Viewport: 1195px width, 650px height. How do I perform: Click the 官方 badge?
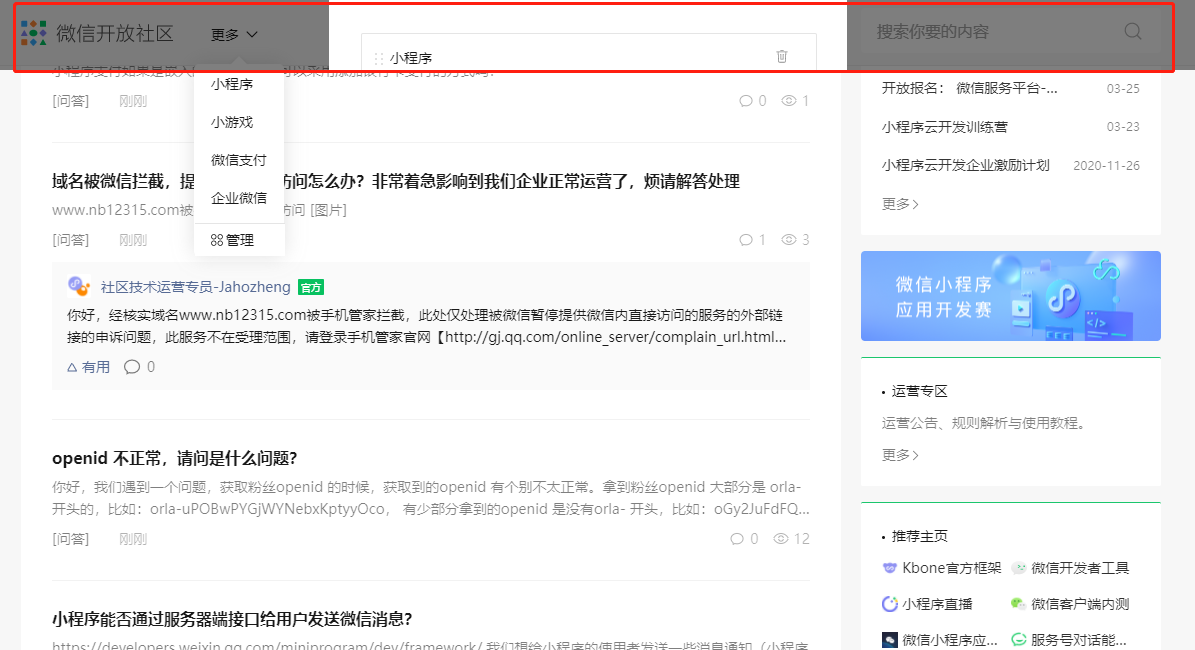[x=311, y=287]
